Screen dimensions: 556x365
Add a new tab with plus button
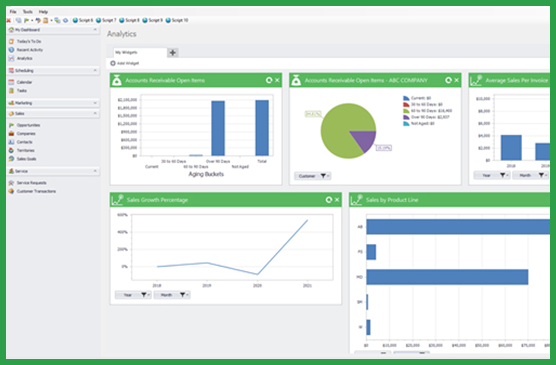pos(173,52)
